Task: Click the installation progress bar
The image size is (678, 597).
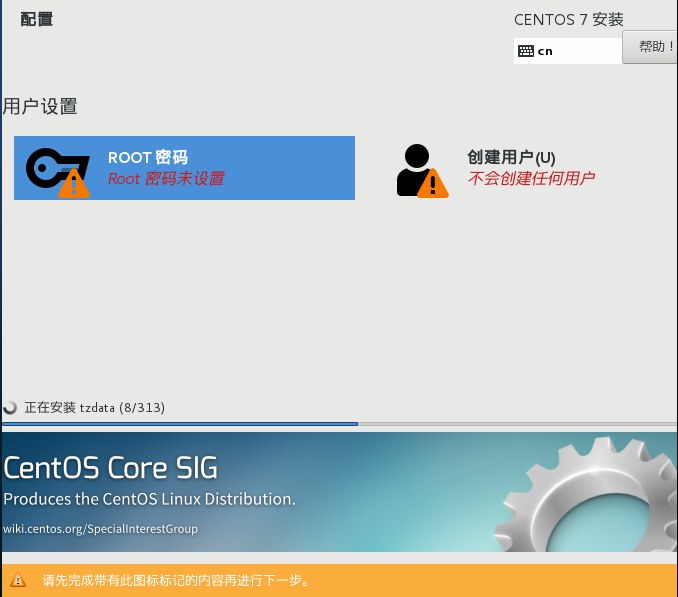Action: (x=339, y=424)
